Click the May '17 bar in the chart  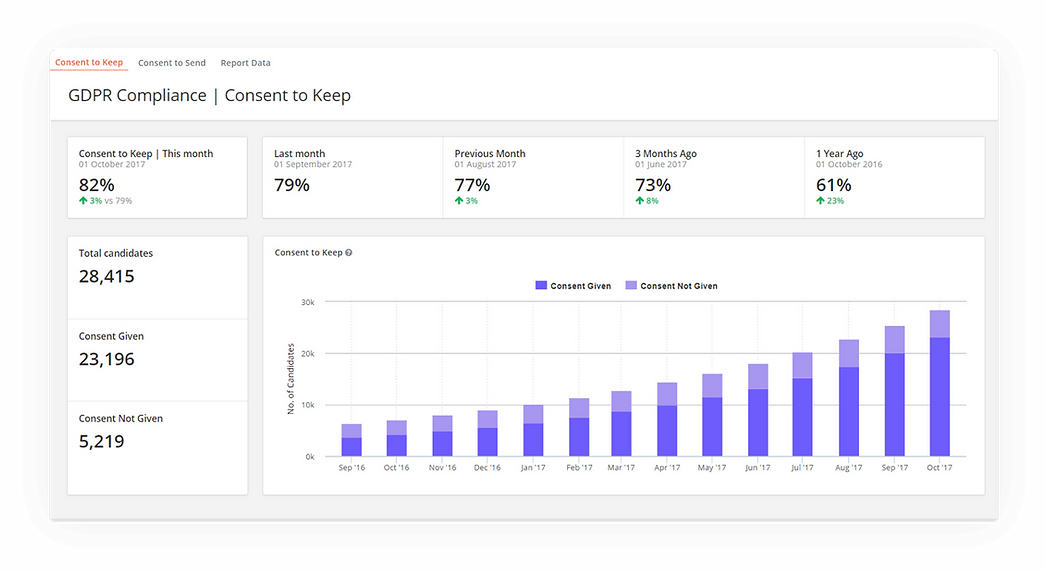pos(712,415)
